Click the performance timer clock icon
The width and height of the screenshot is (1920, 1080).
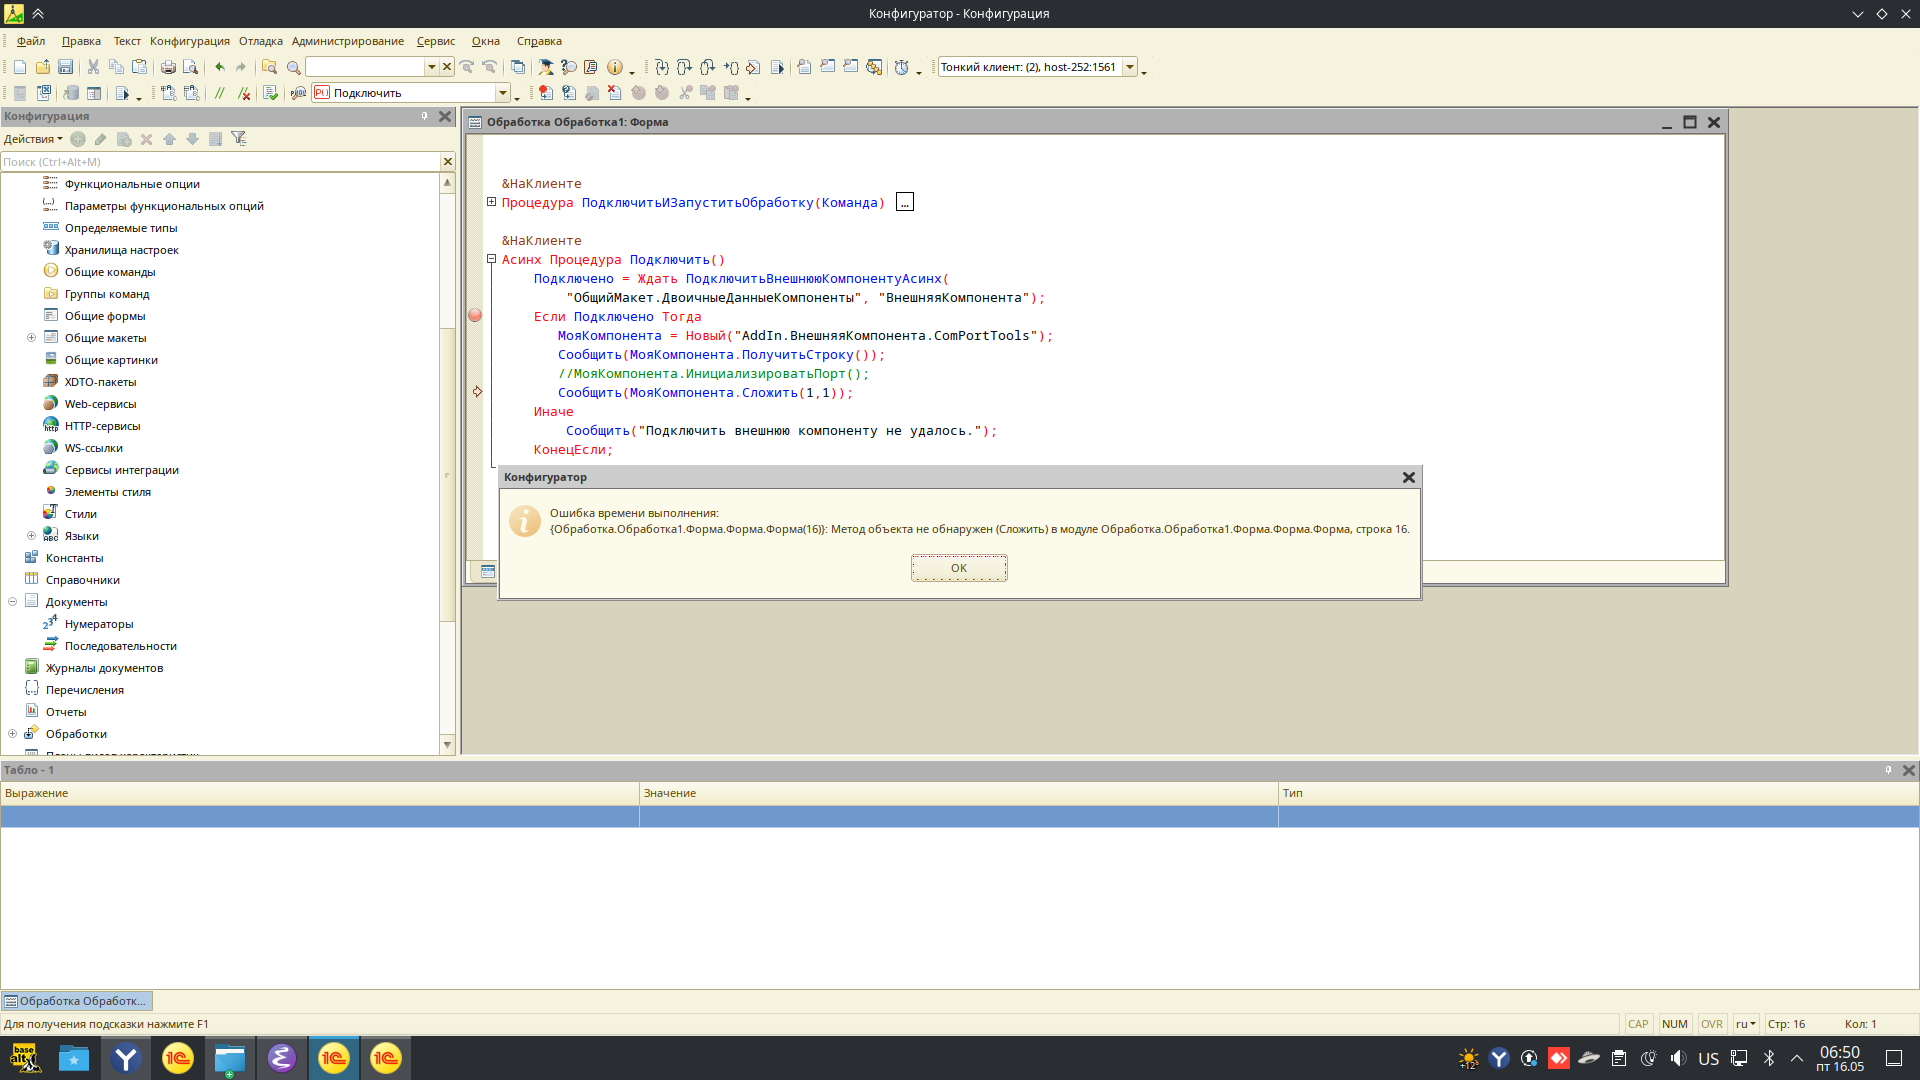point(902,67)
